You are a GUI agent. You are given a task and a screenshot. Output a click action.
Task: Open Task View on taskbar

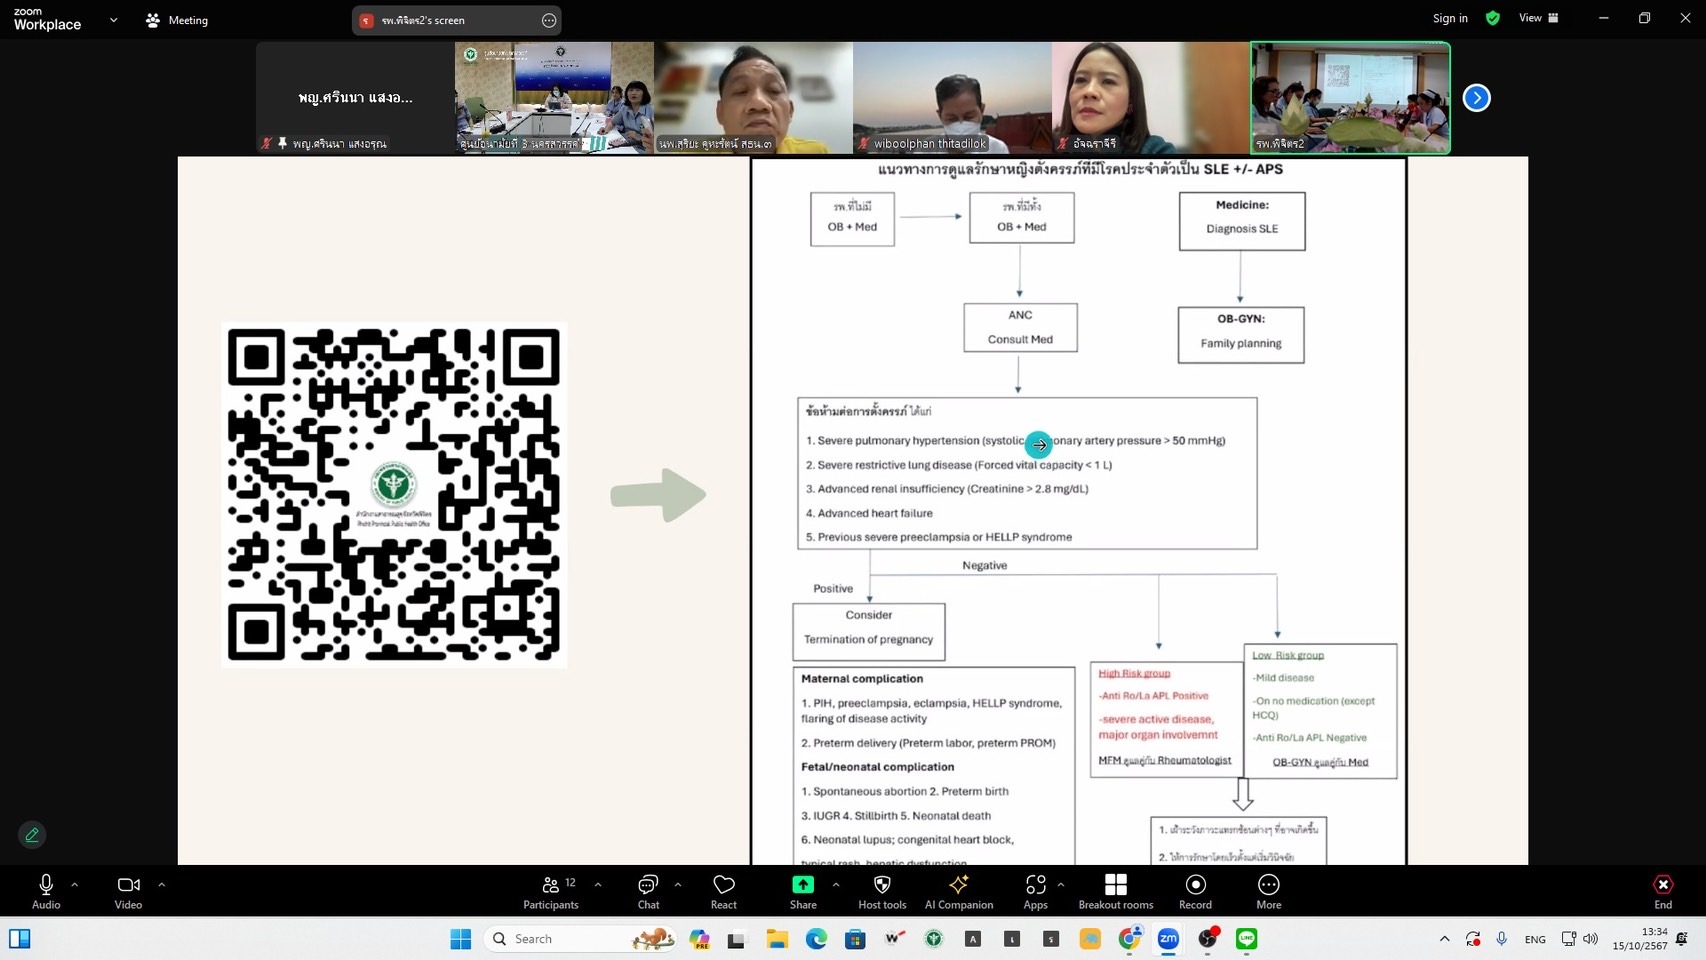click(736, 939)
